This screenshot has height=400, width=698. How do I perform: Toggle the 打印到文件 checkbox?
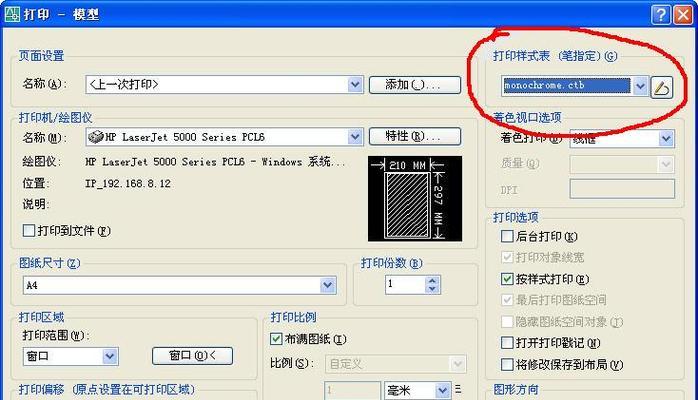pyautogui.click(x=29, y=230)
